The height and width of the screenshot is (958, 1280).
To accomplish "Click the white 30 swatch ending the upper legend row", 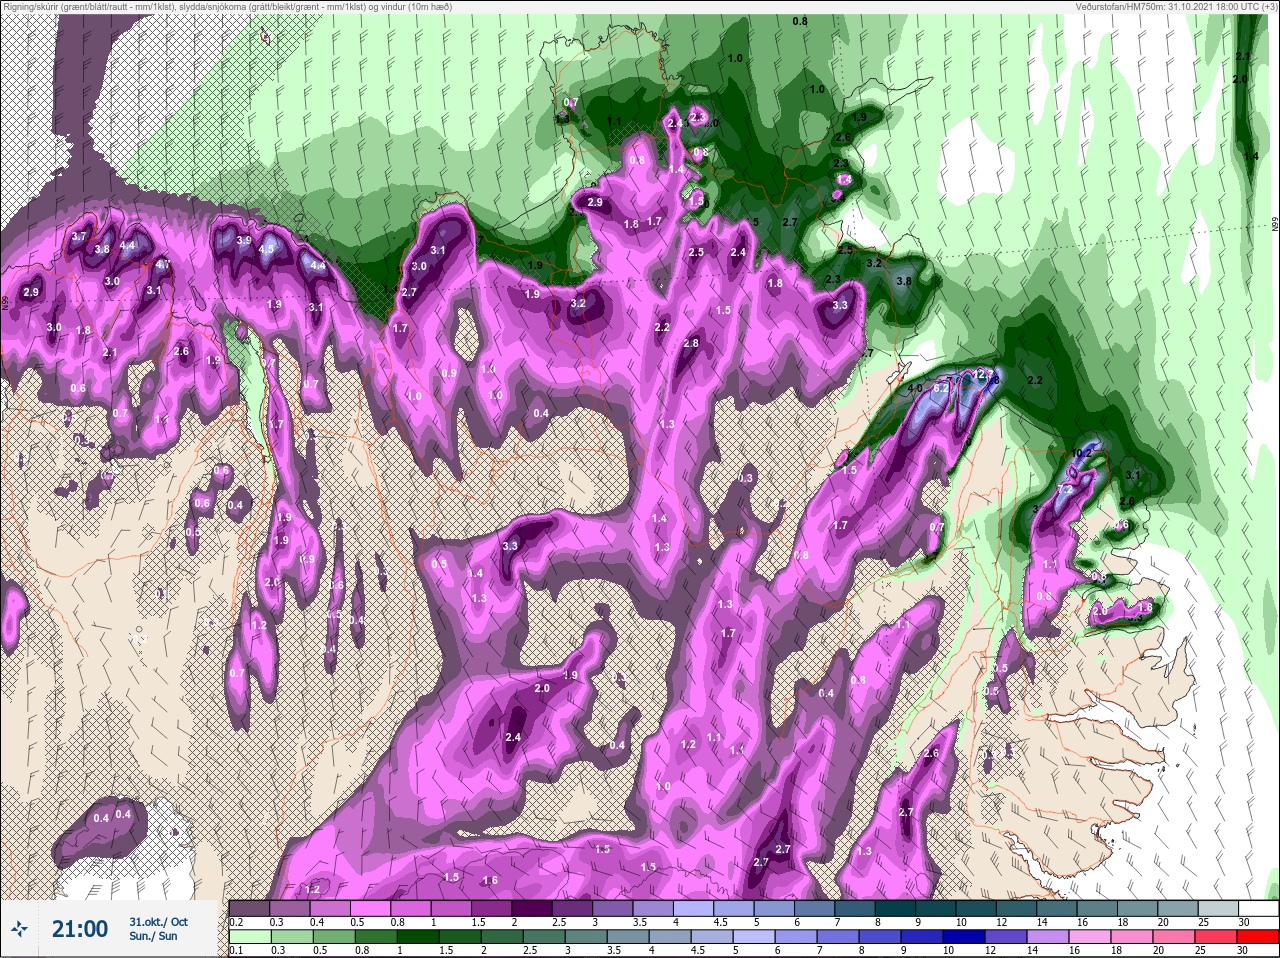I will 1258,909.
